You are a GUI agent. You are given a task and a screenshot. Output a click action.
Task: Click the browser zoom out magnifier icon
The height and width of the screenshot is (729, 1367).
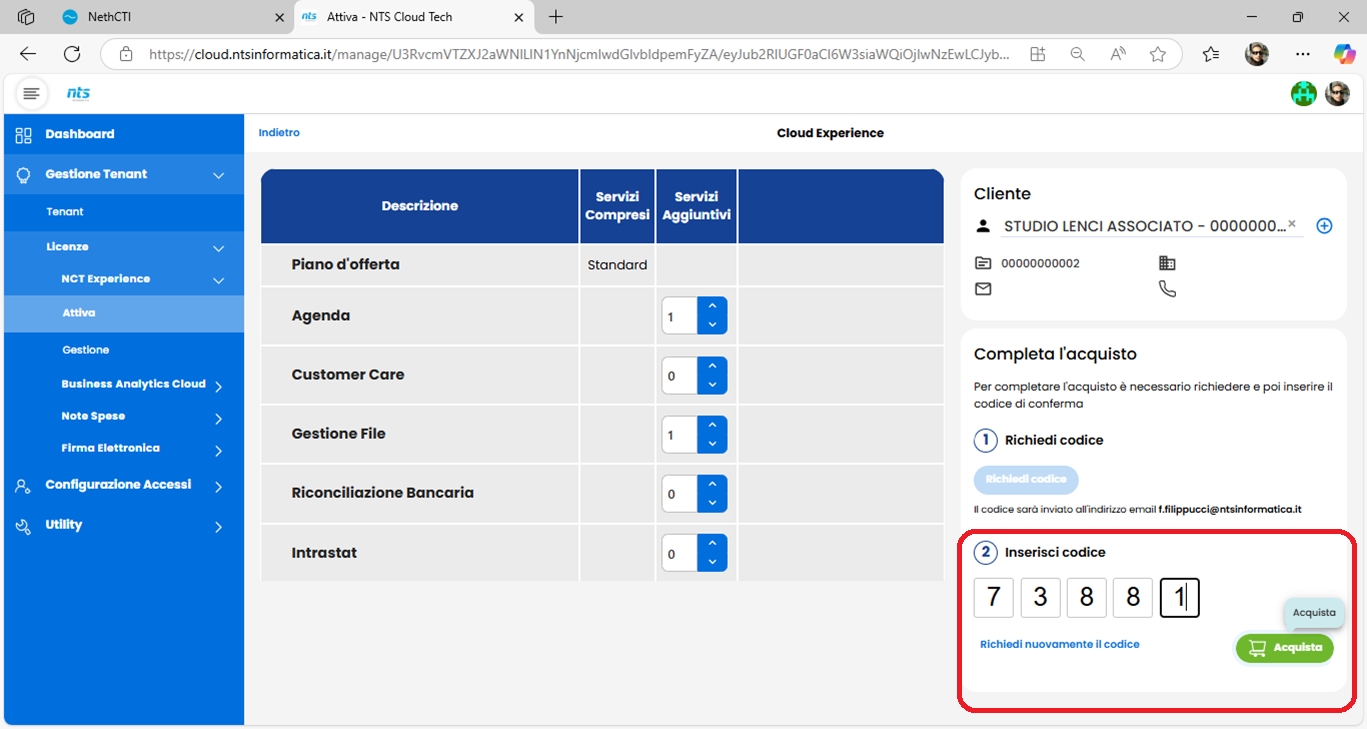pyautogui.click(x=1077, y=55)
